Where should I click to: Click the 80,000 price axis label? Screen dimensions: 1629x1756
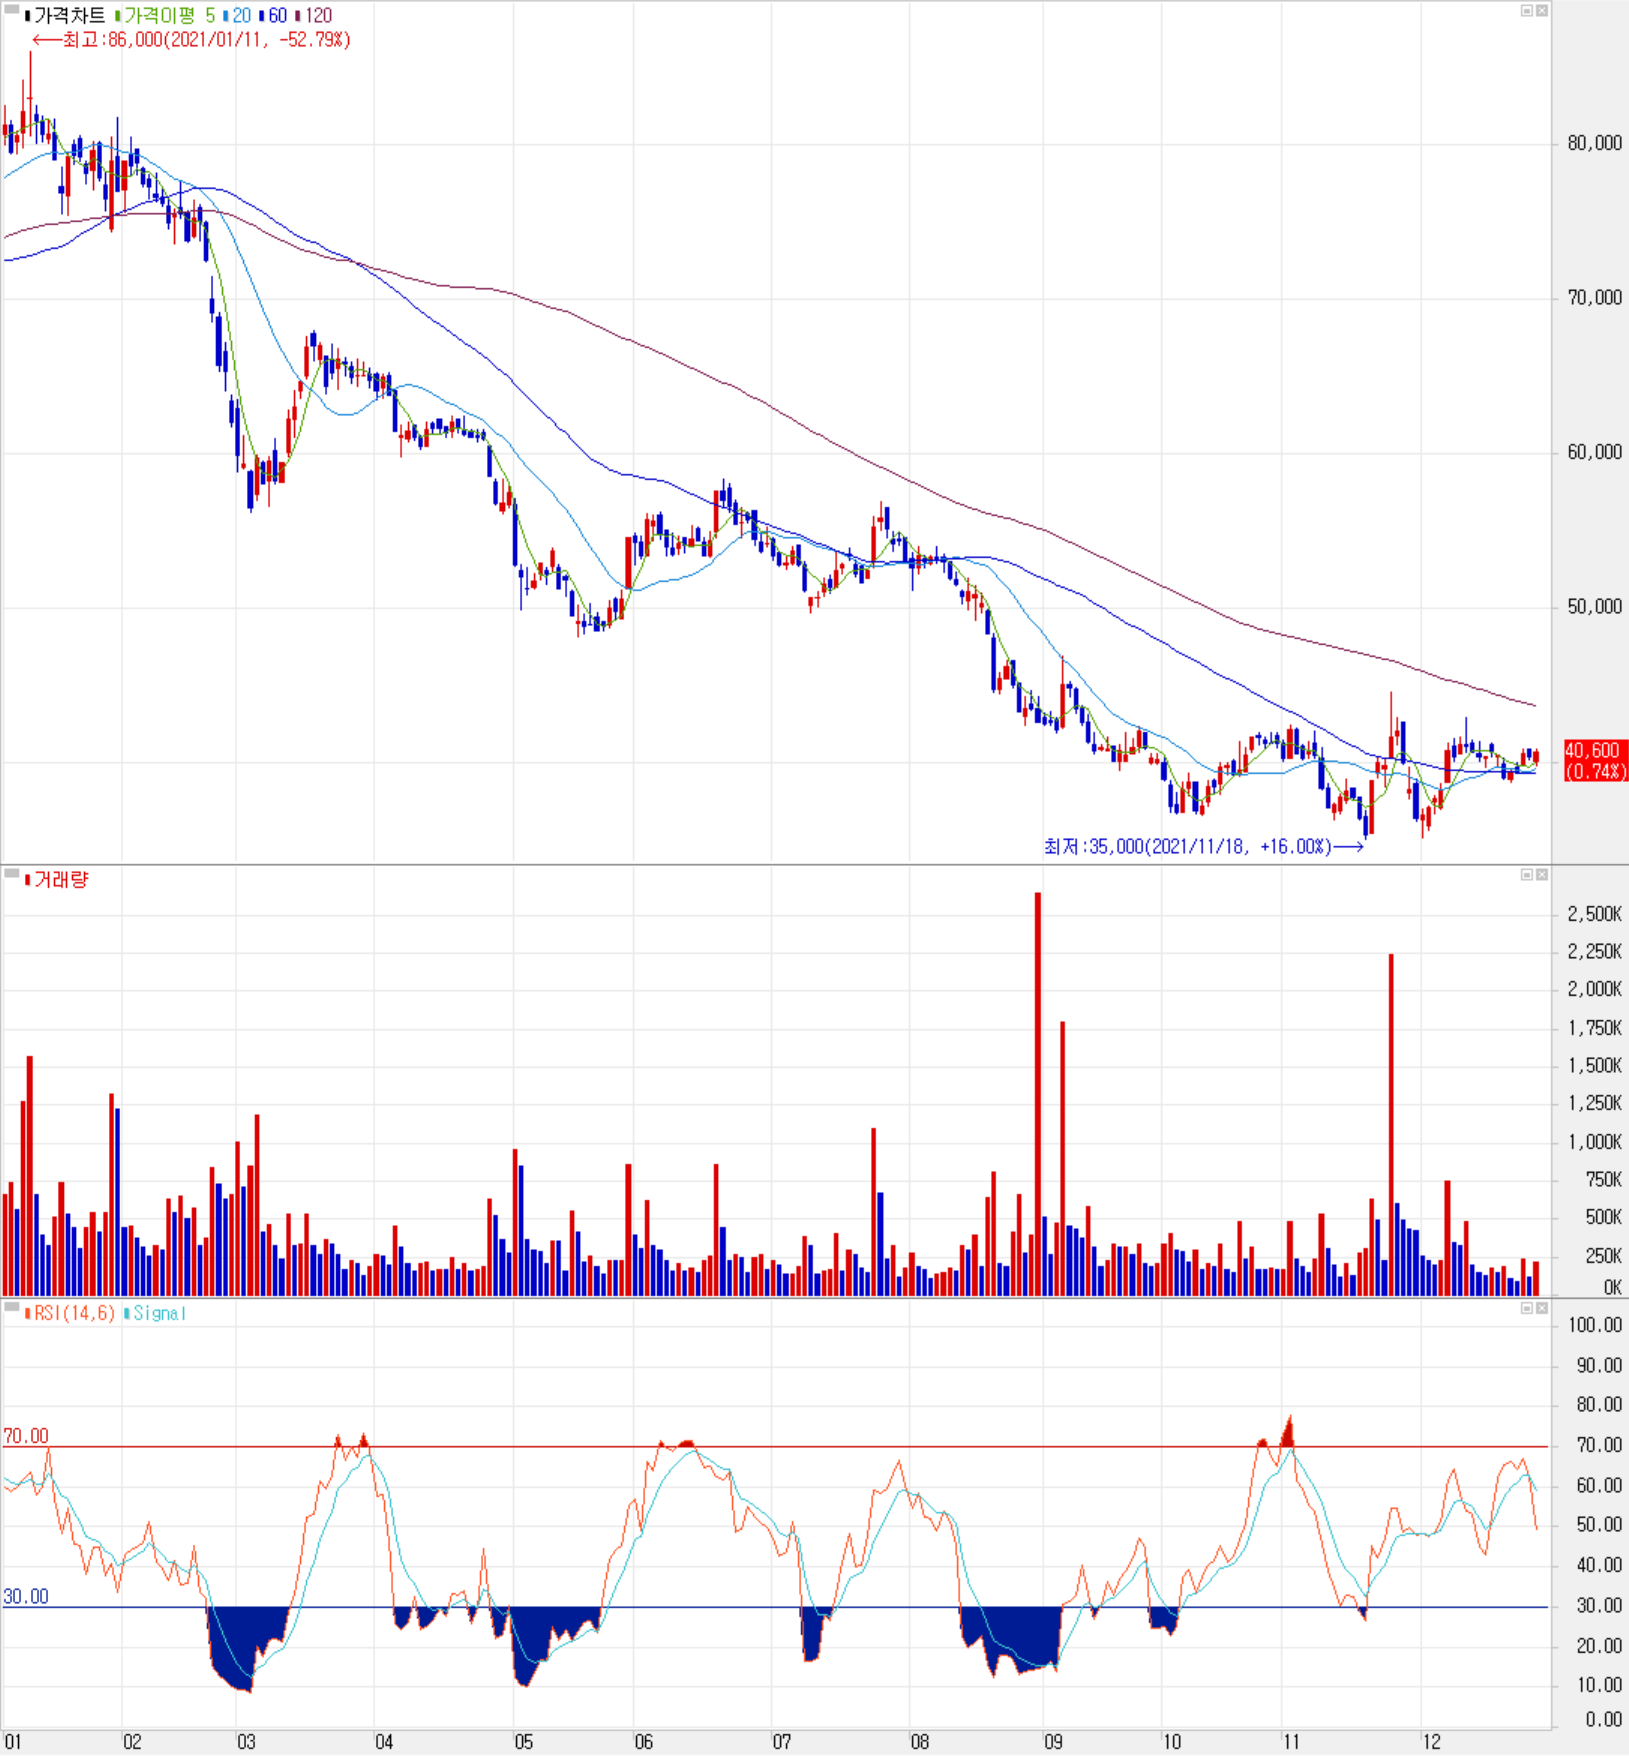(1595, 143)
